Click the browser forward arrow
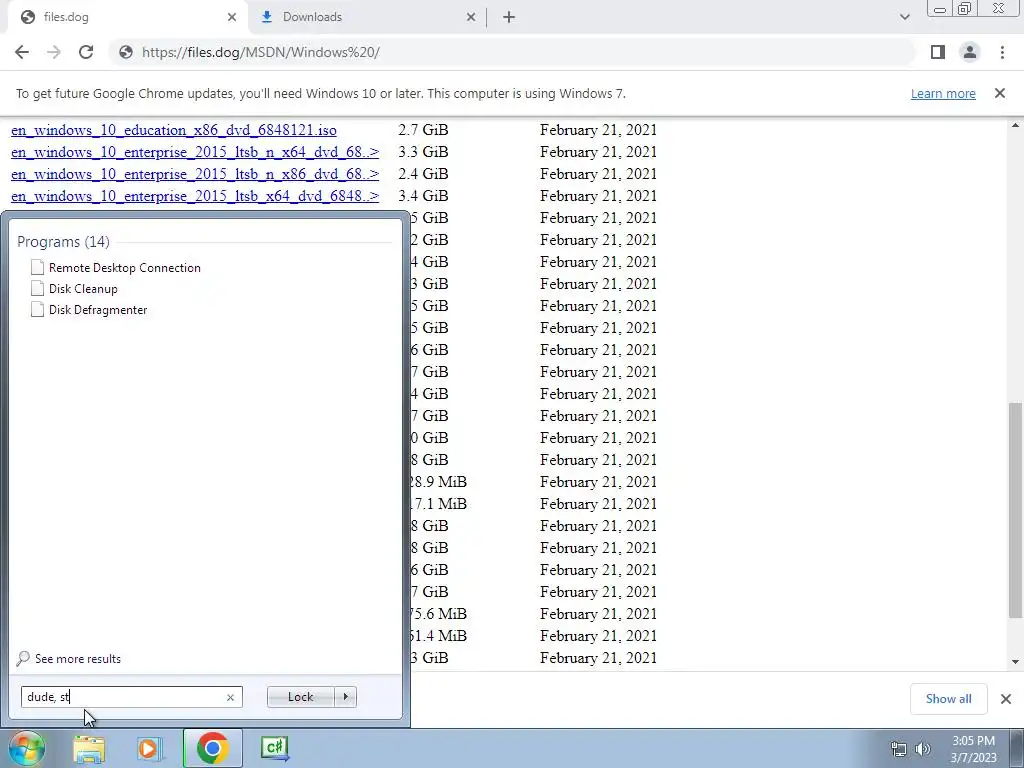1024x768 pixels. coord(54,52)
